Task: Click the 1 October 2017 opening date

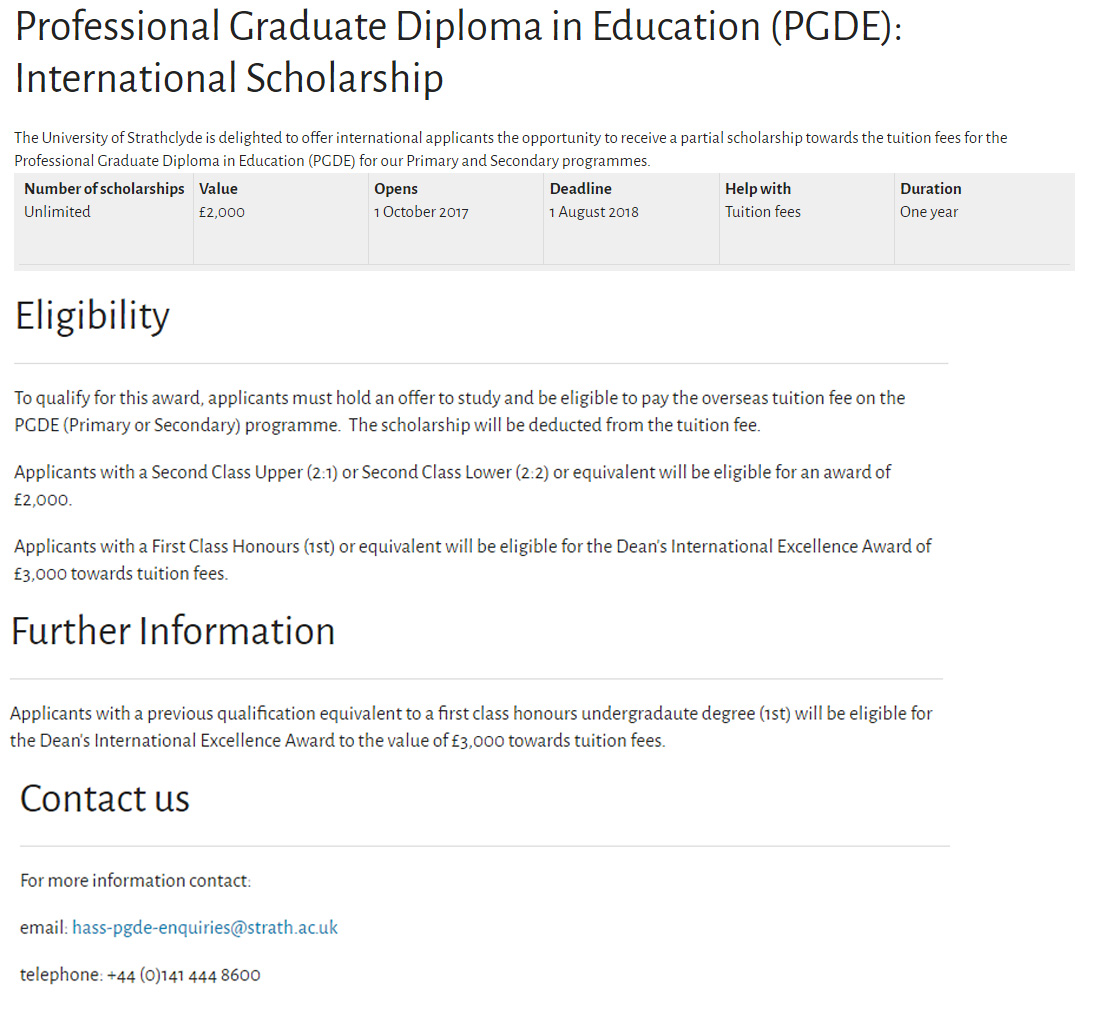Action: click(x=421, y=212)
